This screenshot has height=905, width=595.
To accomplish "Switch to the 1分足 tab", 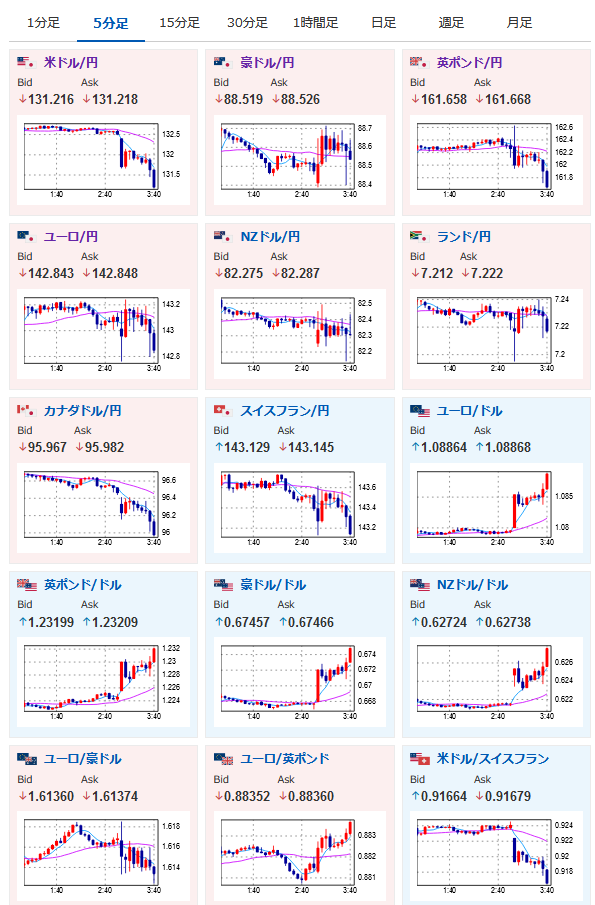I will click(x=43, y=23).
